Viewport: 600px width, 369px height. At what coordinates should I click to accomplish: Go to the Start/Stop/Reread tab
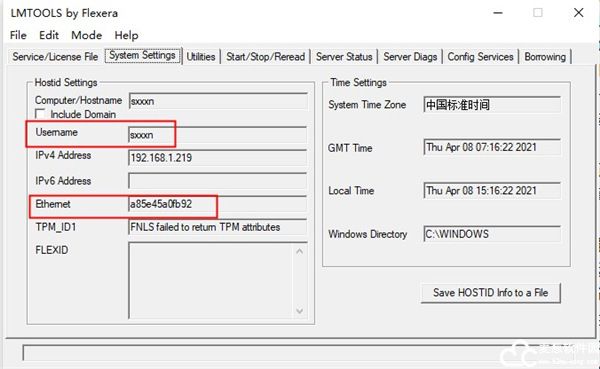[266, 57]
